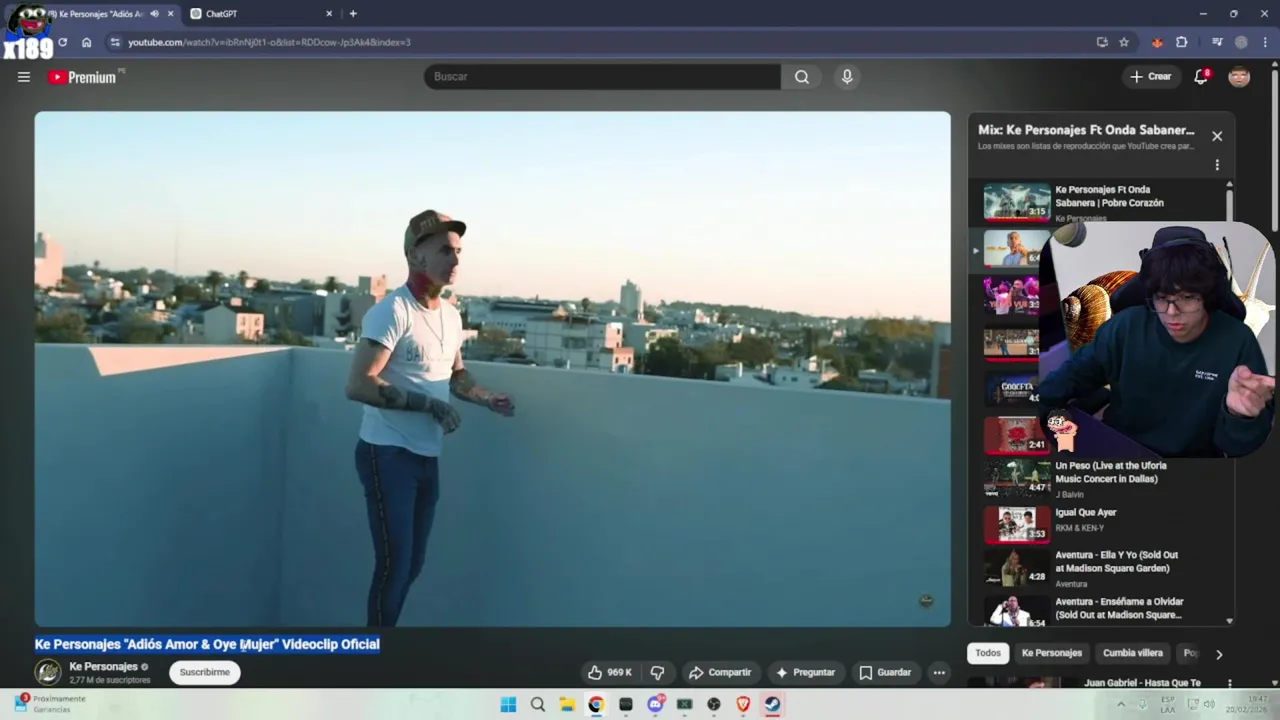Open Ke Personajes channel name link
Screen dimensions: 1280x720
(103, 667)
